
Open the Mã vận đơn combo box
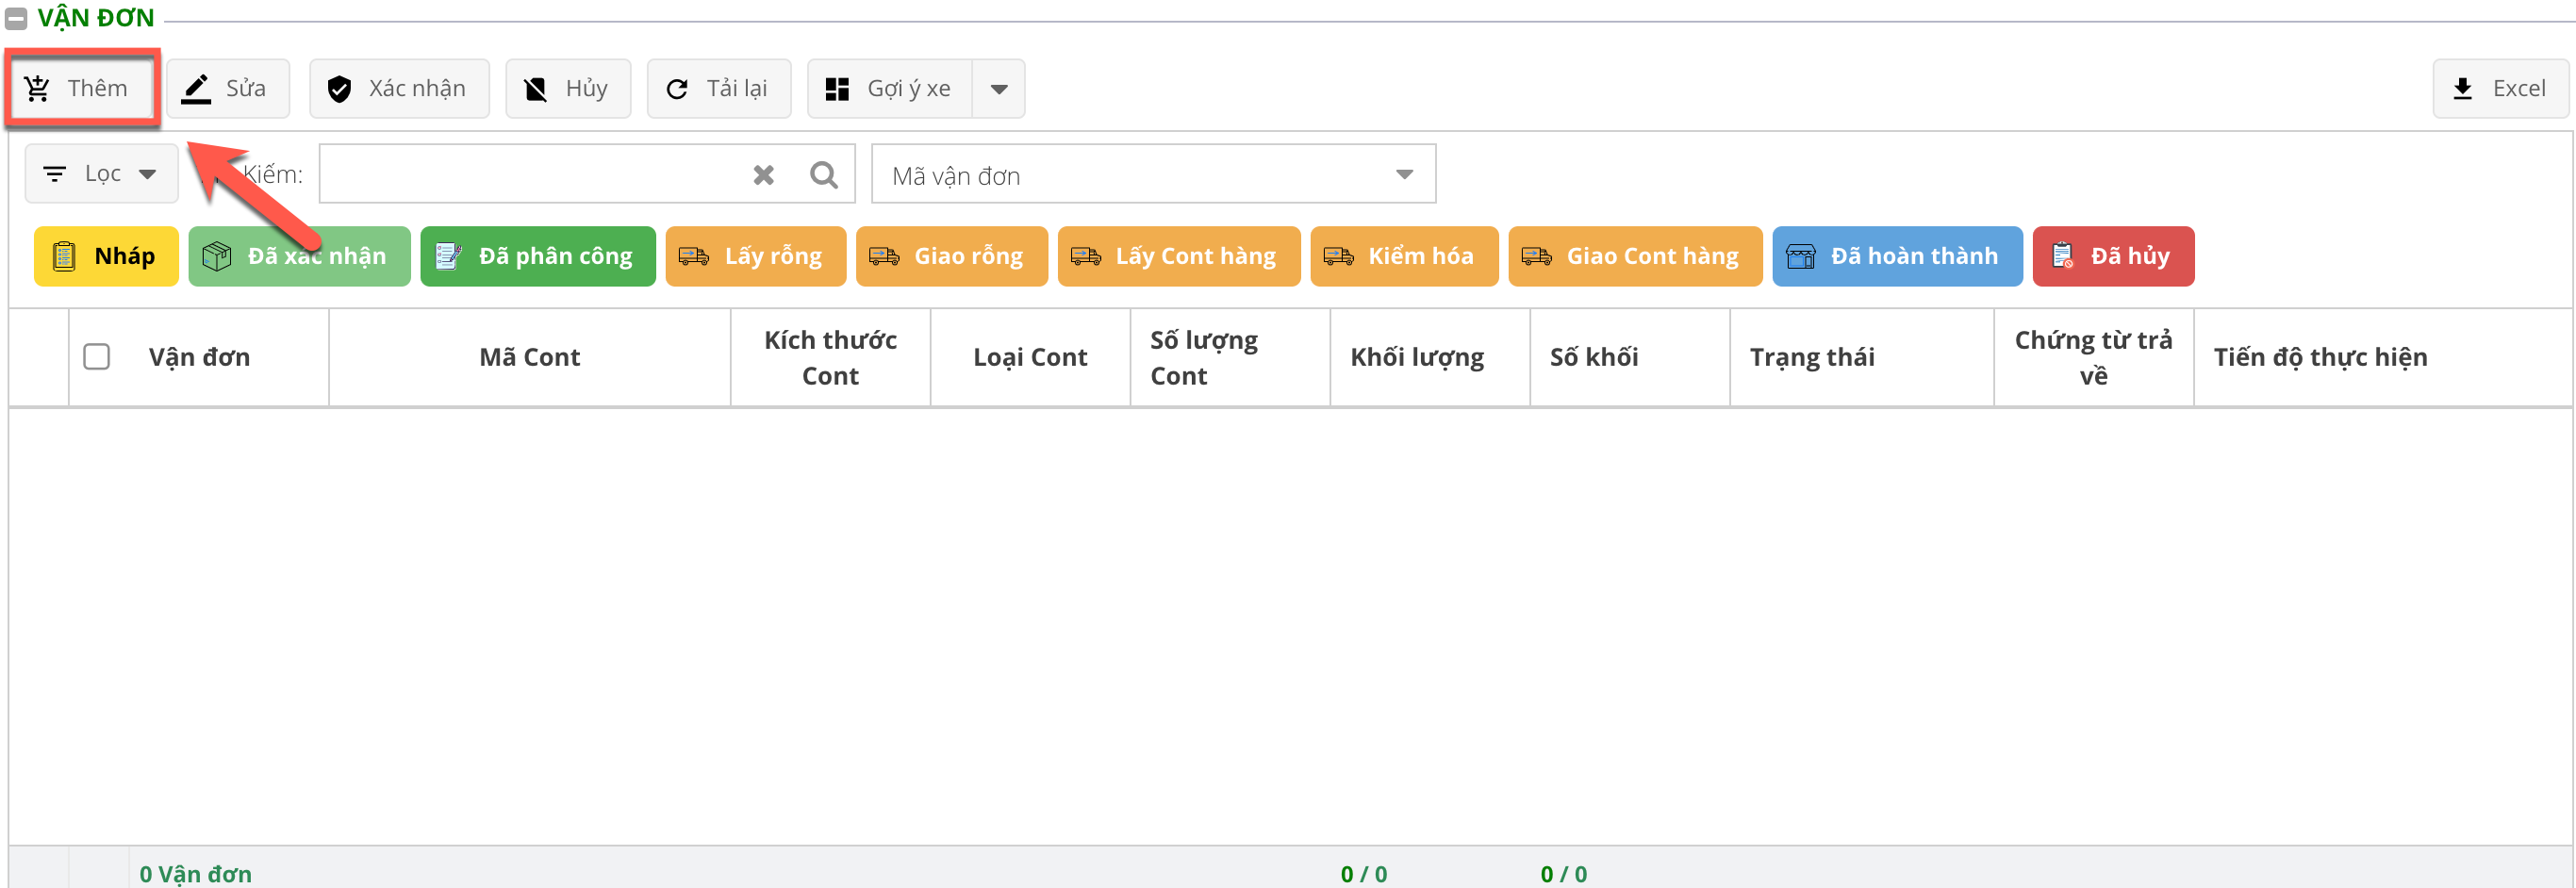pyautogui.click(x=1152, y=175)
